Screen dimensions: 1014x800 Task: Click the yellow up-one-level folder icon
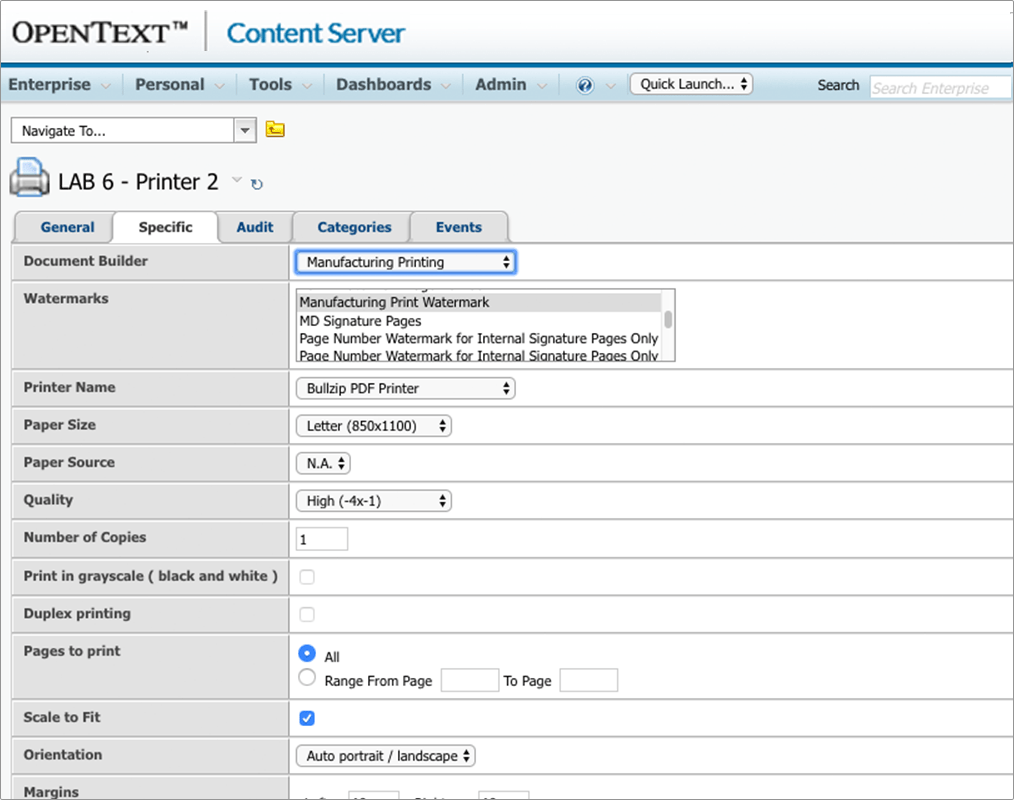click(275, 129)
